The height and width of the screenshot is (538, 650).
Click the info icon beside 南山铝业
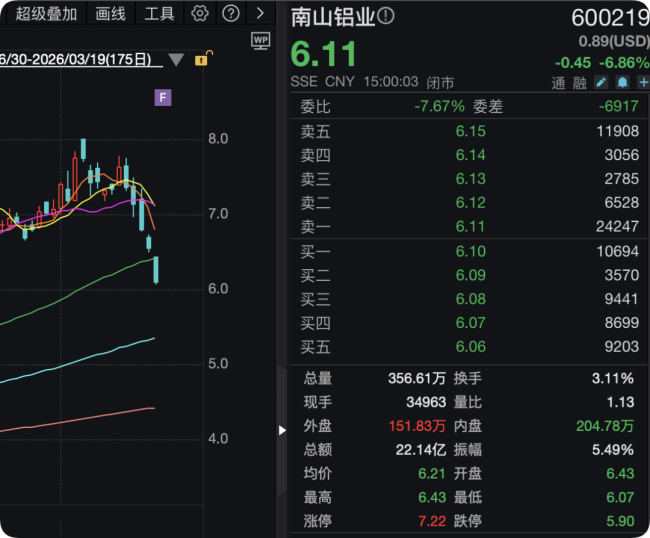(386, 16)
